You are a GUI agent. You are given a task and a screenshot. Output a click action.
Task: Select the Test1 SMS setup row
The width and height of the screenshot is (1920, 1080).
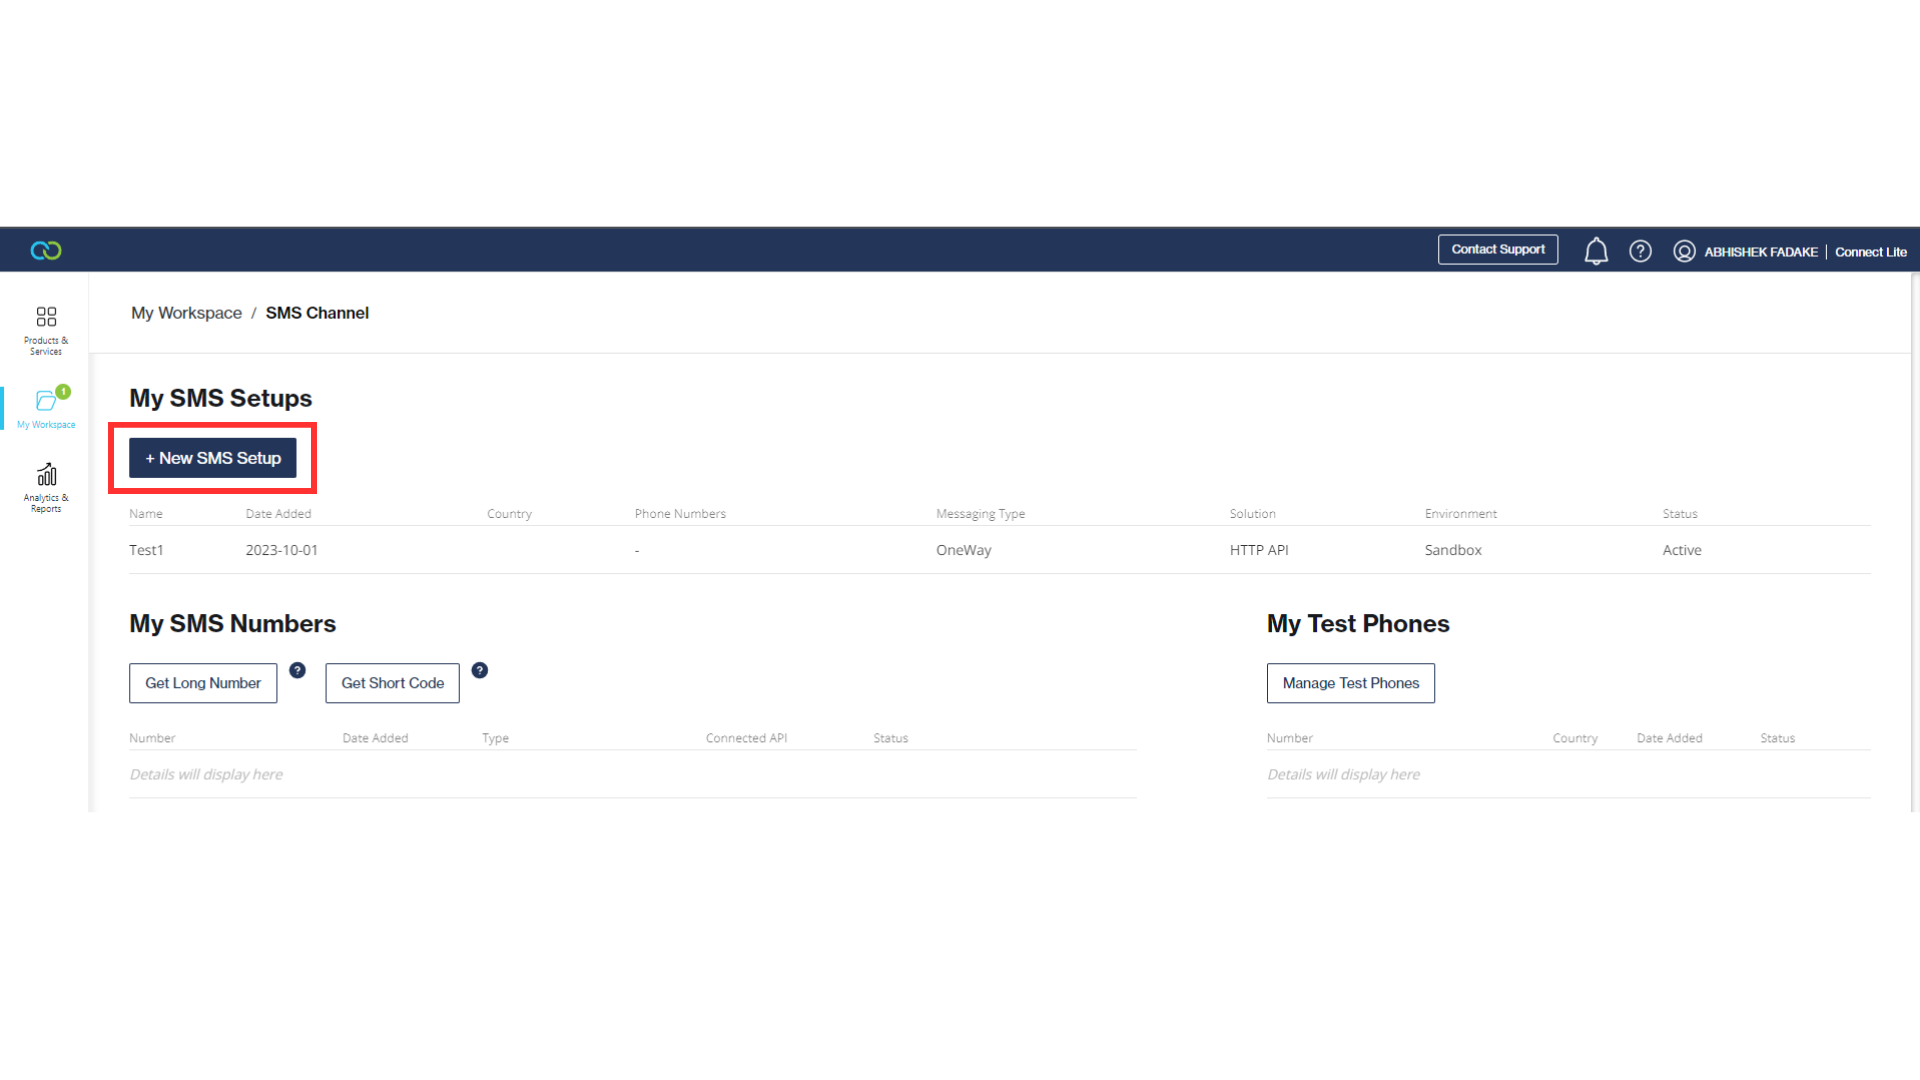[146, 549]
